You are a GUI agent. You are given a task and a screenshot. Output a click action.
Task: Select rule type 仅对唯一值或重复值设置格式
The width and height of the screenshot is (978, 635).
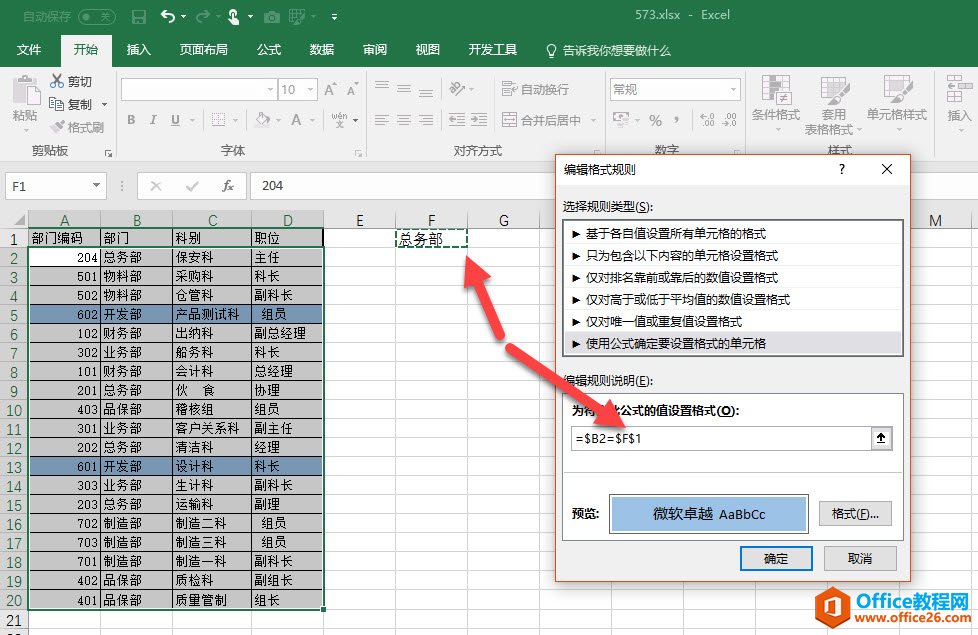(x=732, y=321)
